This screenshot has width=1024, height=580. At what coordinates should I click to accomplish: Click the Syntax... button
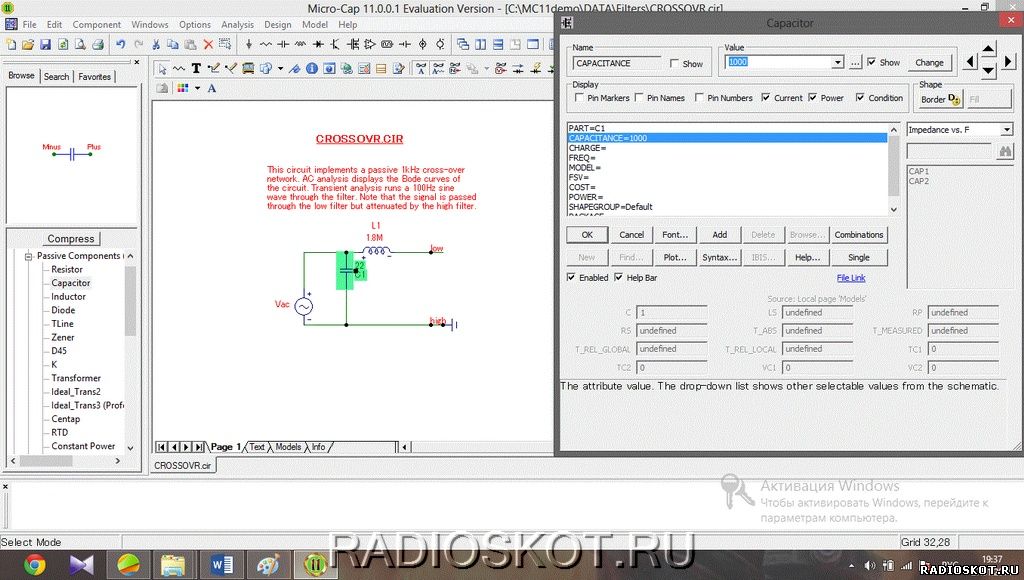point(720,257)
